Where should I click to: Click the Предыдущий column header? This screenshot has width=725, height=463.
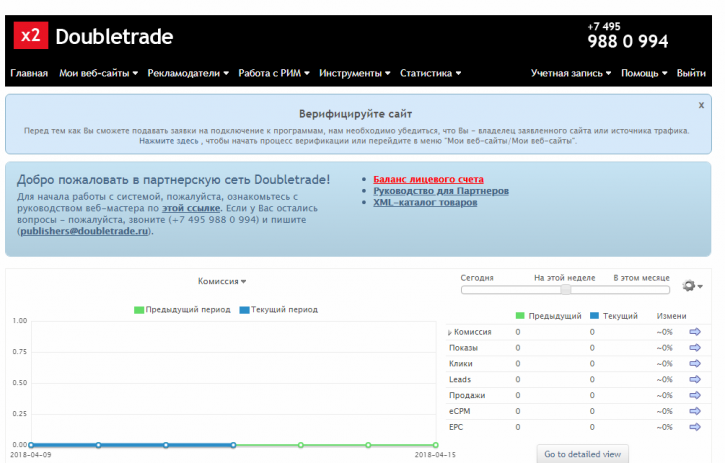(548, 316)
